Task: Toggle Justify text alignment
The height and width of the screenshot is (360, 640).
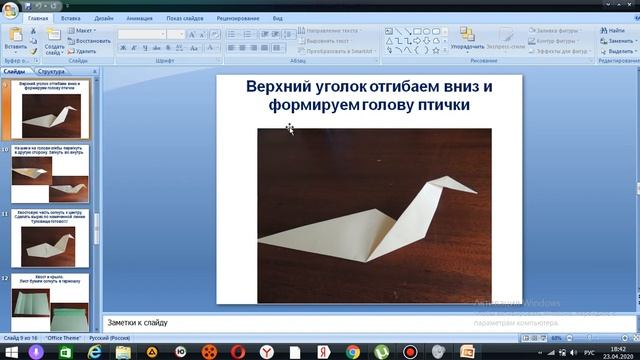Action: click(264, 48)
